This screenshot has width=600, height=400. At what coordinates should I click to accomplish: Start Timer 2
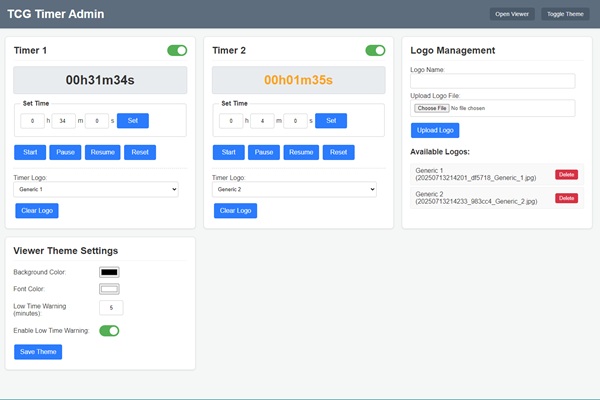click(229, 152)
